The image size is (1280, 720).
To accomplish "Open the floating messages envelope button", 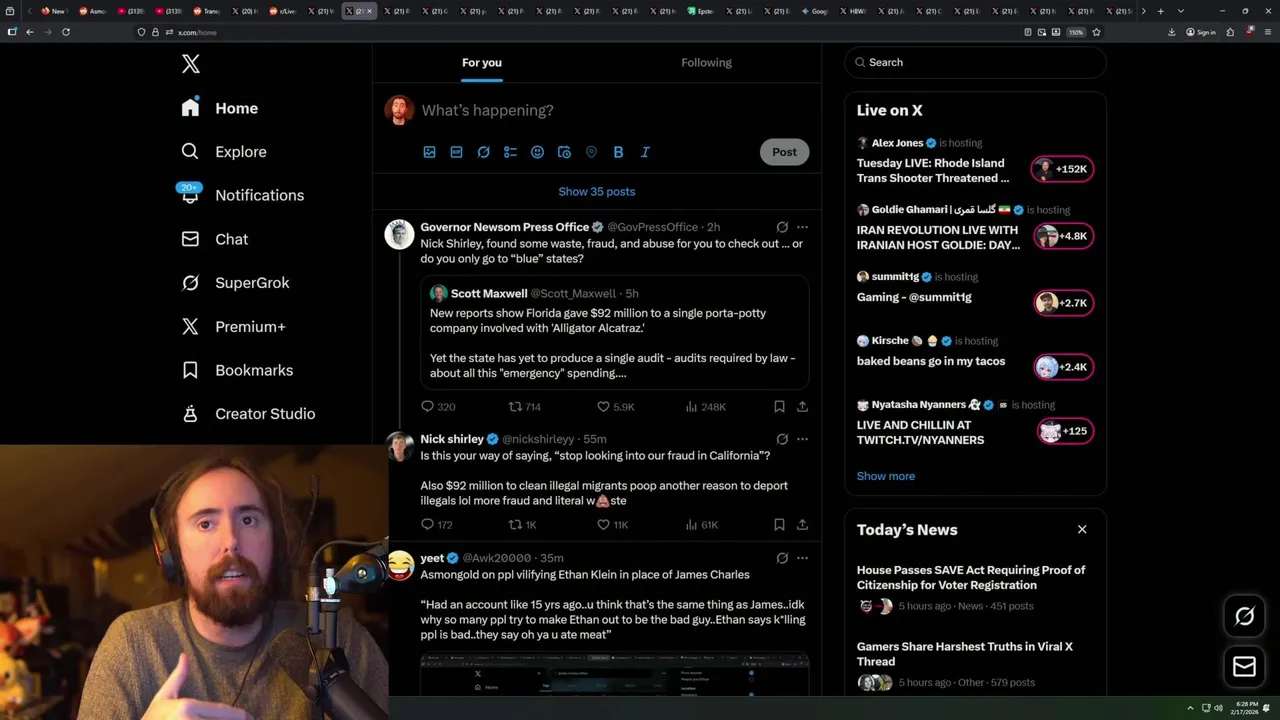I will 1244,666.
